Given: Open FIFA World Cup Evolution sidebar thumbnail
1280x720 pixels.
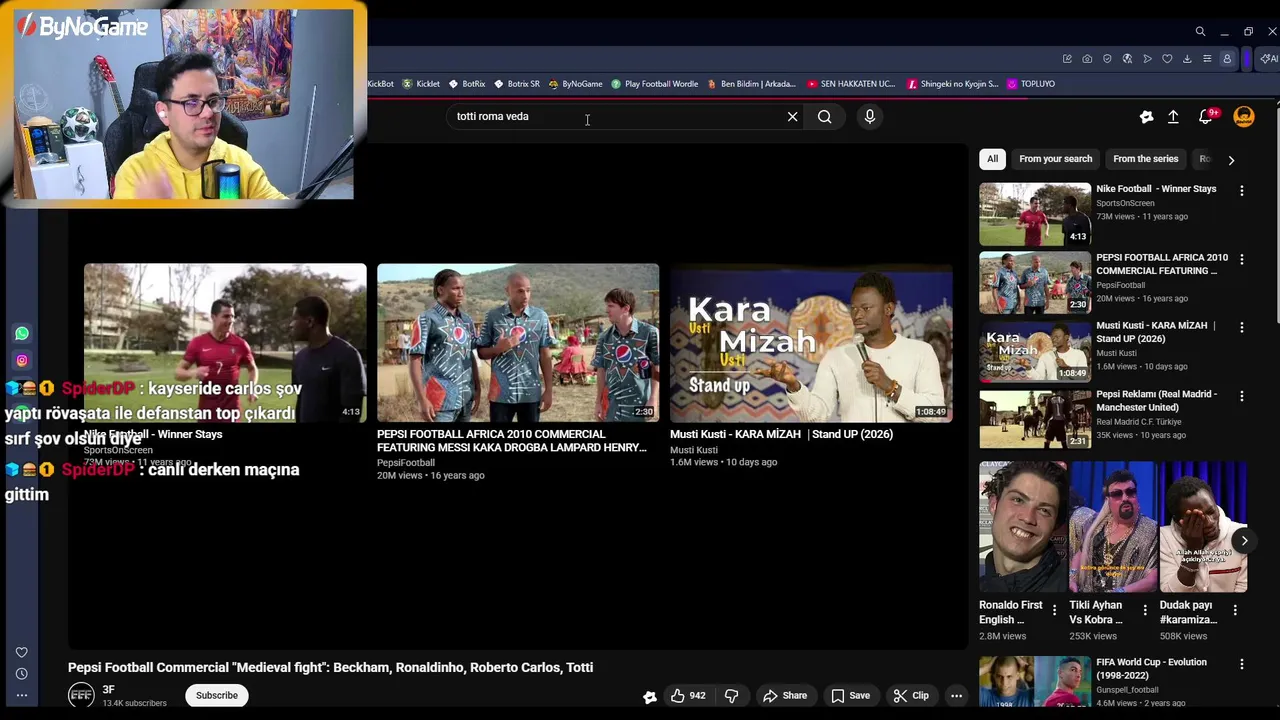Looking at the screenshot, I should tap(1035, 682).
